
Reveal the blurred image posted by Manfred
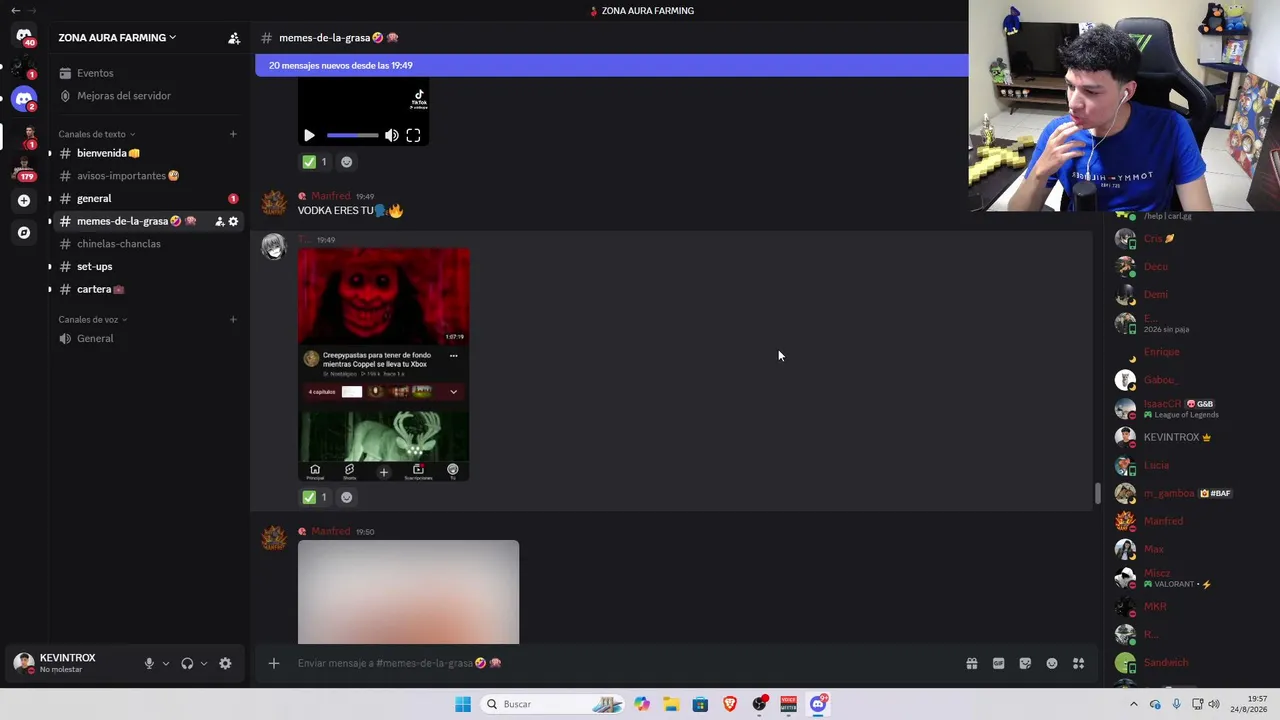click(408, 592)
